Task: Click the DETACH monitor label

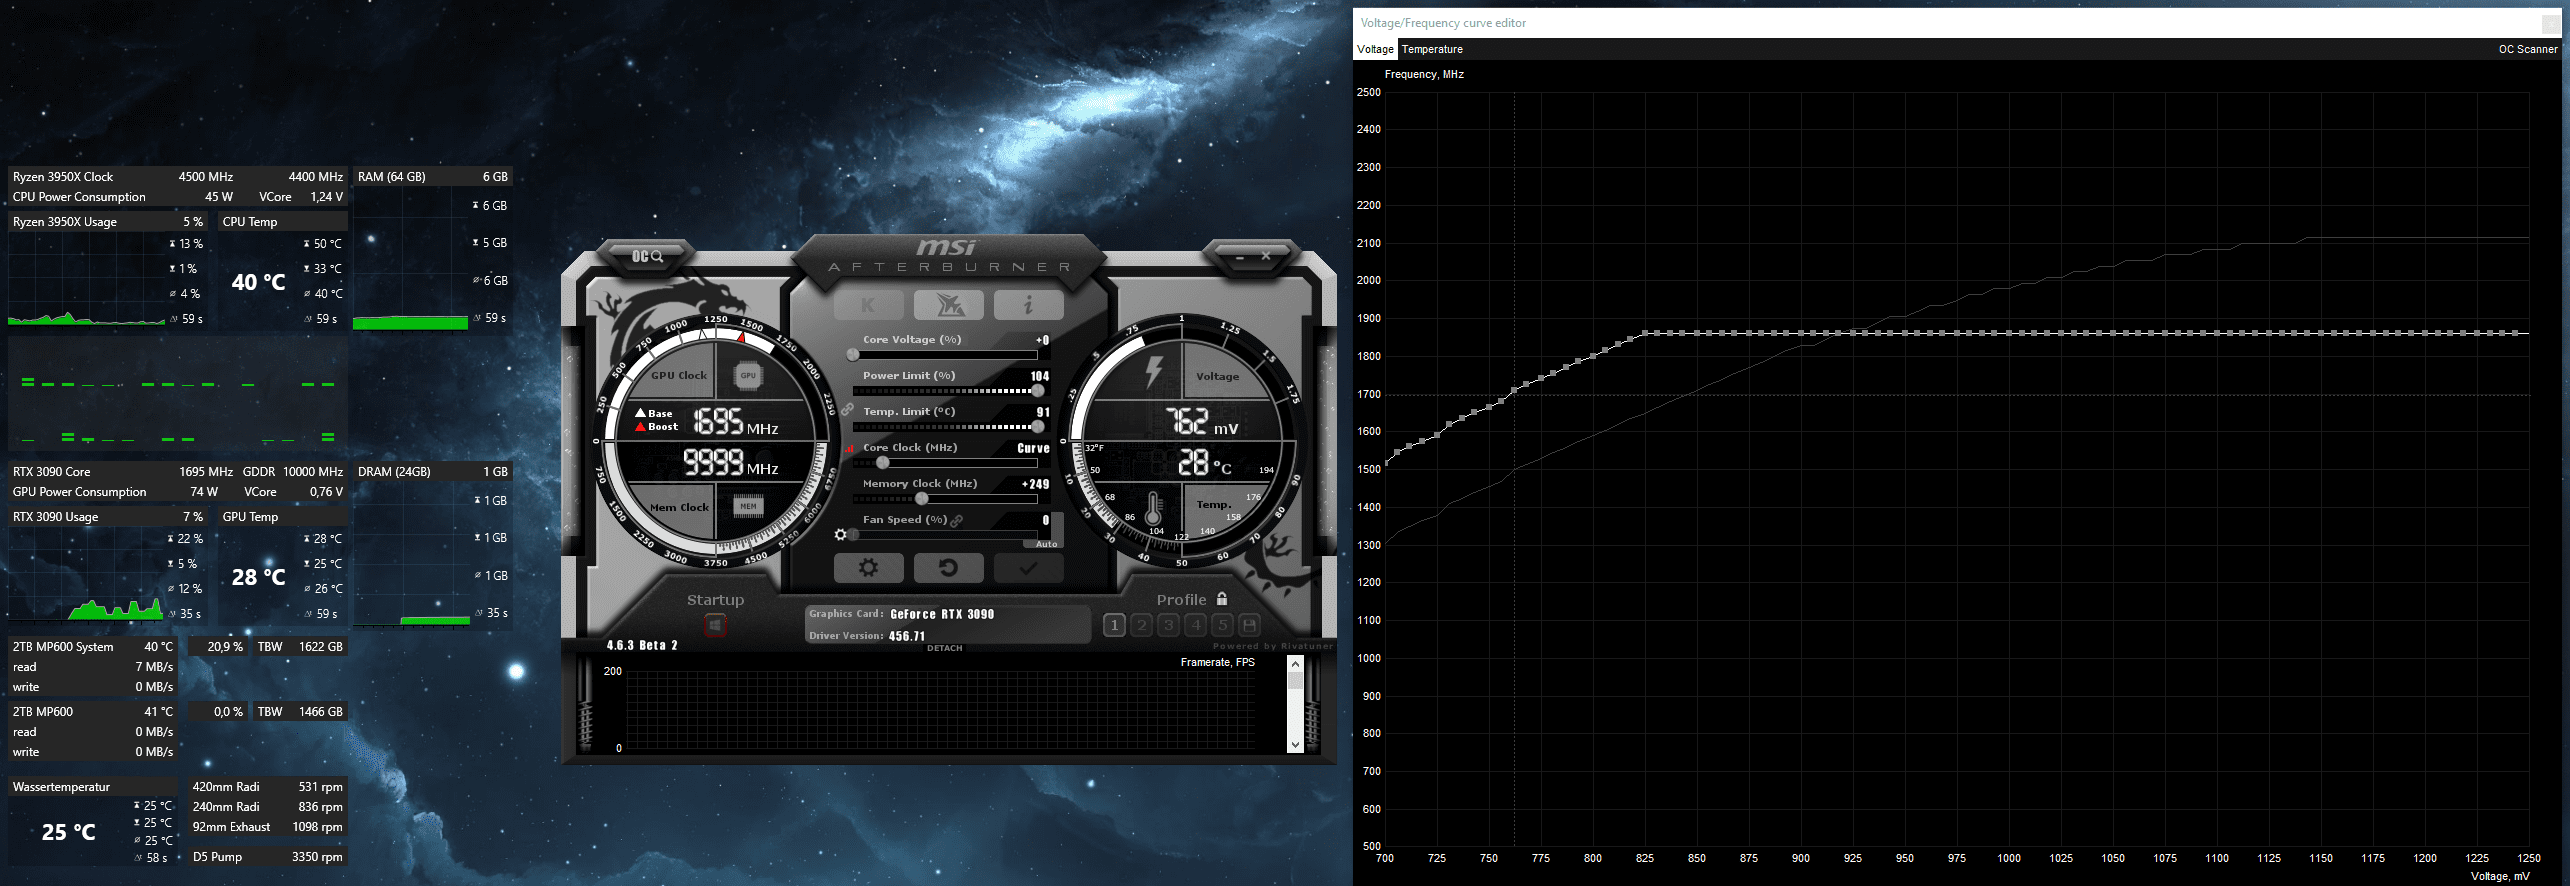Action: (945, 648)
